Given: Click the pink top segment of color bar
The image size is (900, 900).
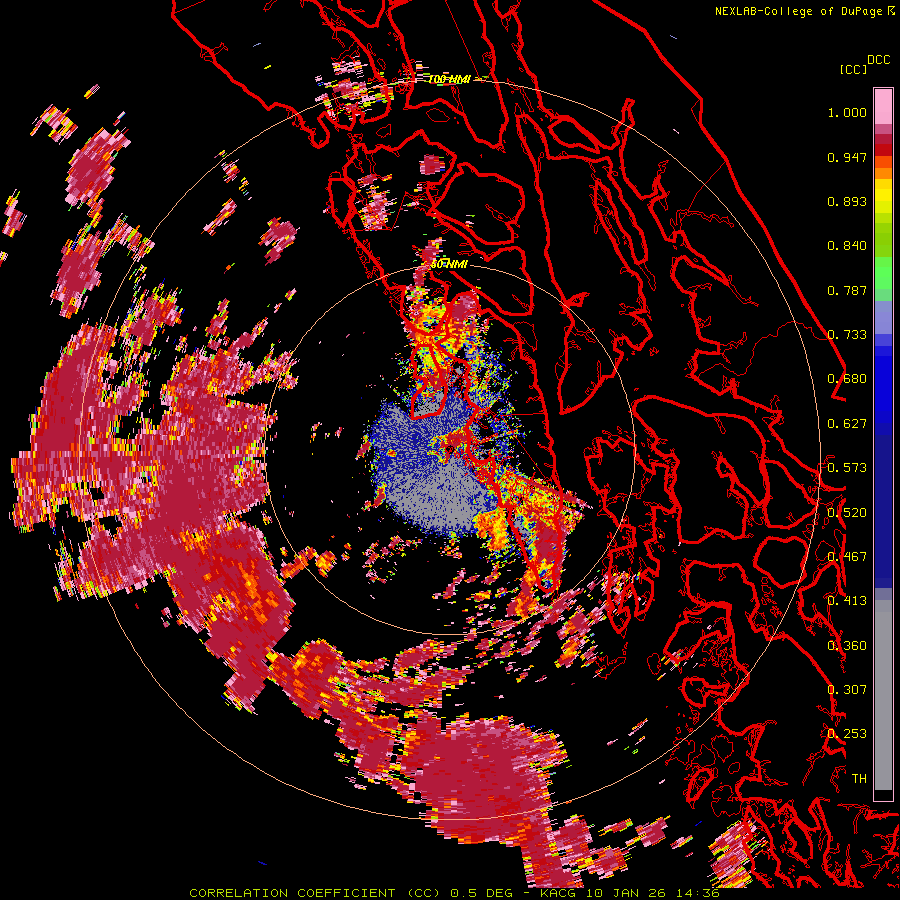Looking at the screenshot, I should point(883,106).
